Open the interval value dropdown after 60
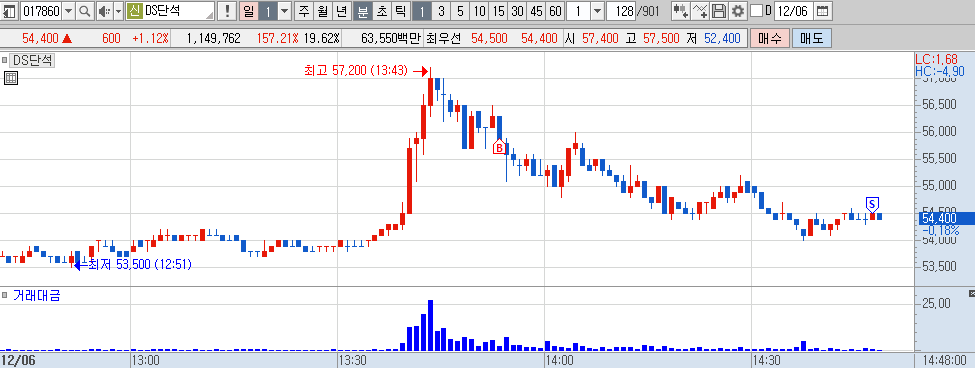The width and height of the screenshot is (975, 368). pos(597,11)
